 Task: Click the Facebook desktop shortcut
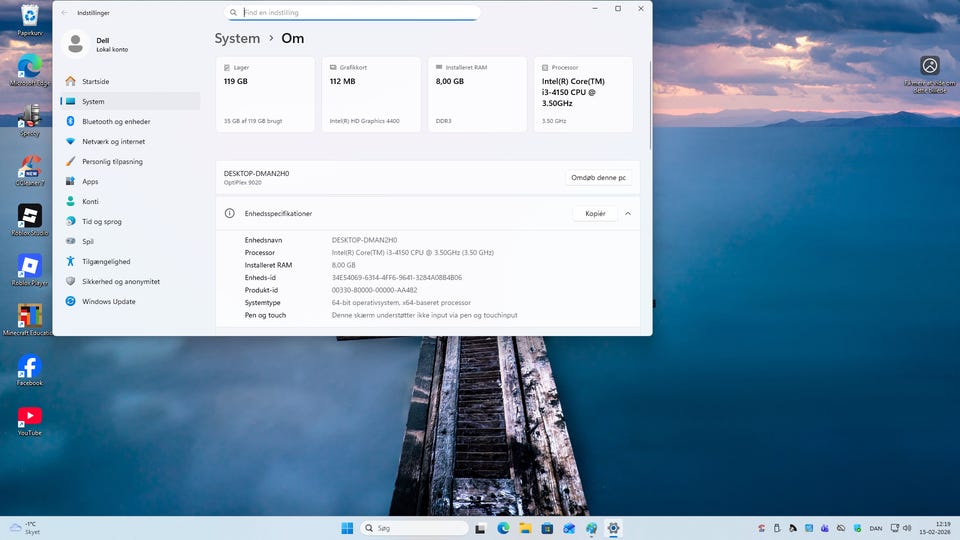(29, 367)
